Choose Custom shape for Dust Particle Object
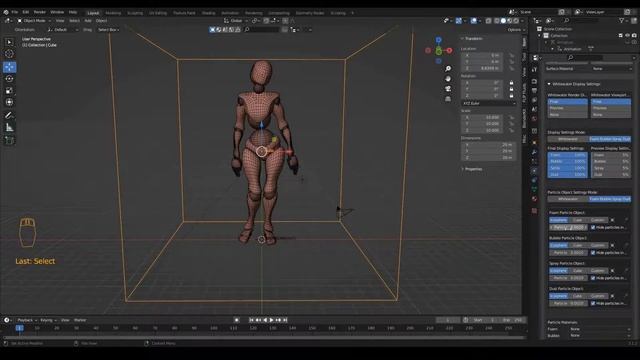Image resolution: width=640 pixels, height=360 pixels. pyautogui.click(x=598, y=296)
